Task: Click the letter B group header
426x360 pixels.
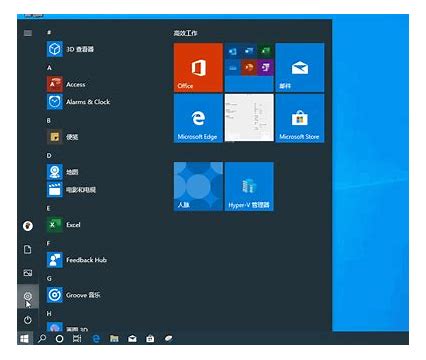Action: (x=49, y=120)
